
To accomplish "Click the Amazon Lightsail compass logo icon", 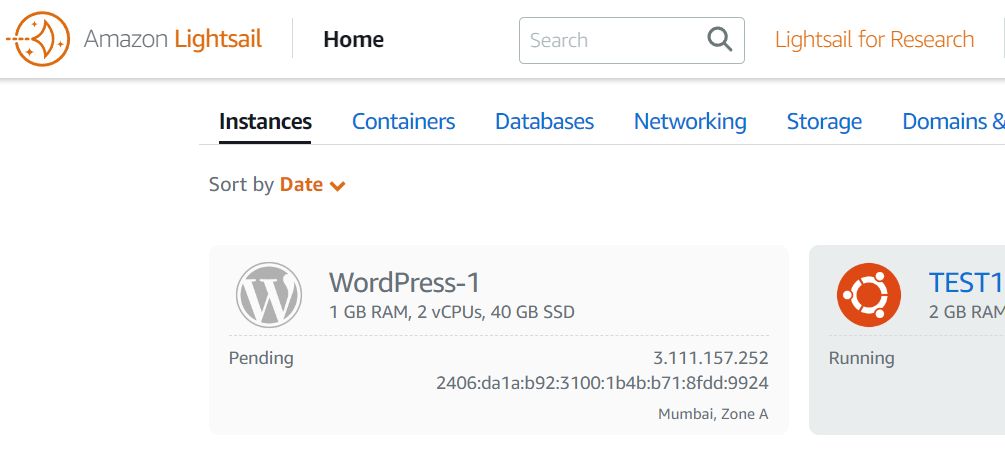I will (38, 40).
